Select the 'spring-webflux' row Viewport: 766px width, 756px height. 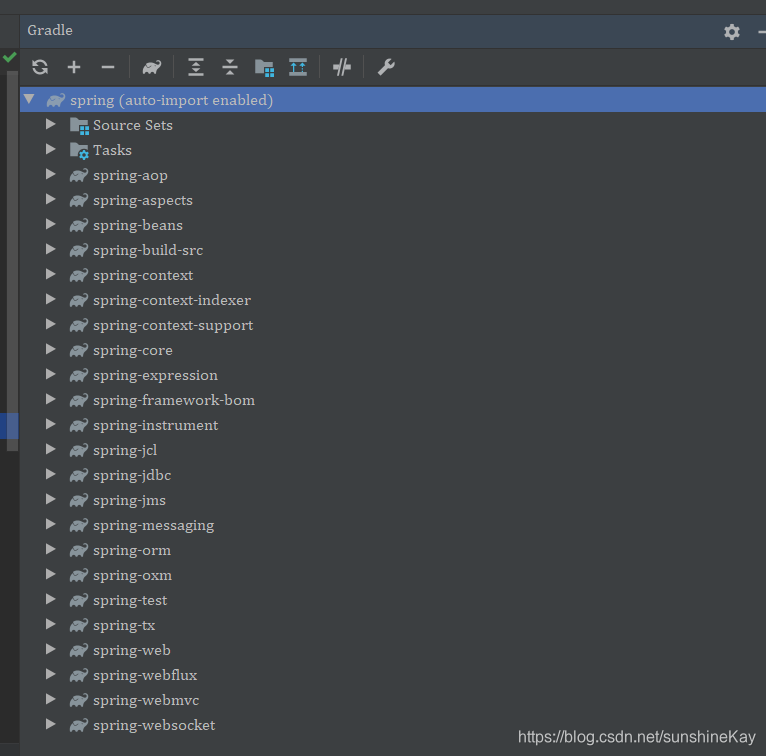click(x=393, y=675)
